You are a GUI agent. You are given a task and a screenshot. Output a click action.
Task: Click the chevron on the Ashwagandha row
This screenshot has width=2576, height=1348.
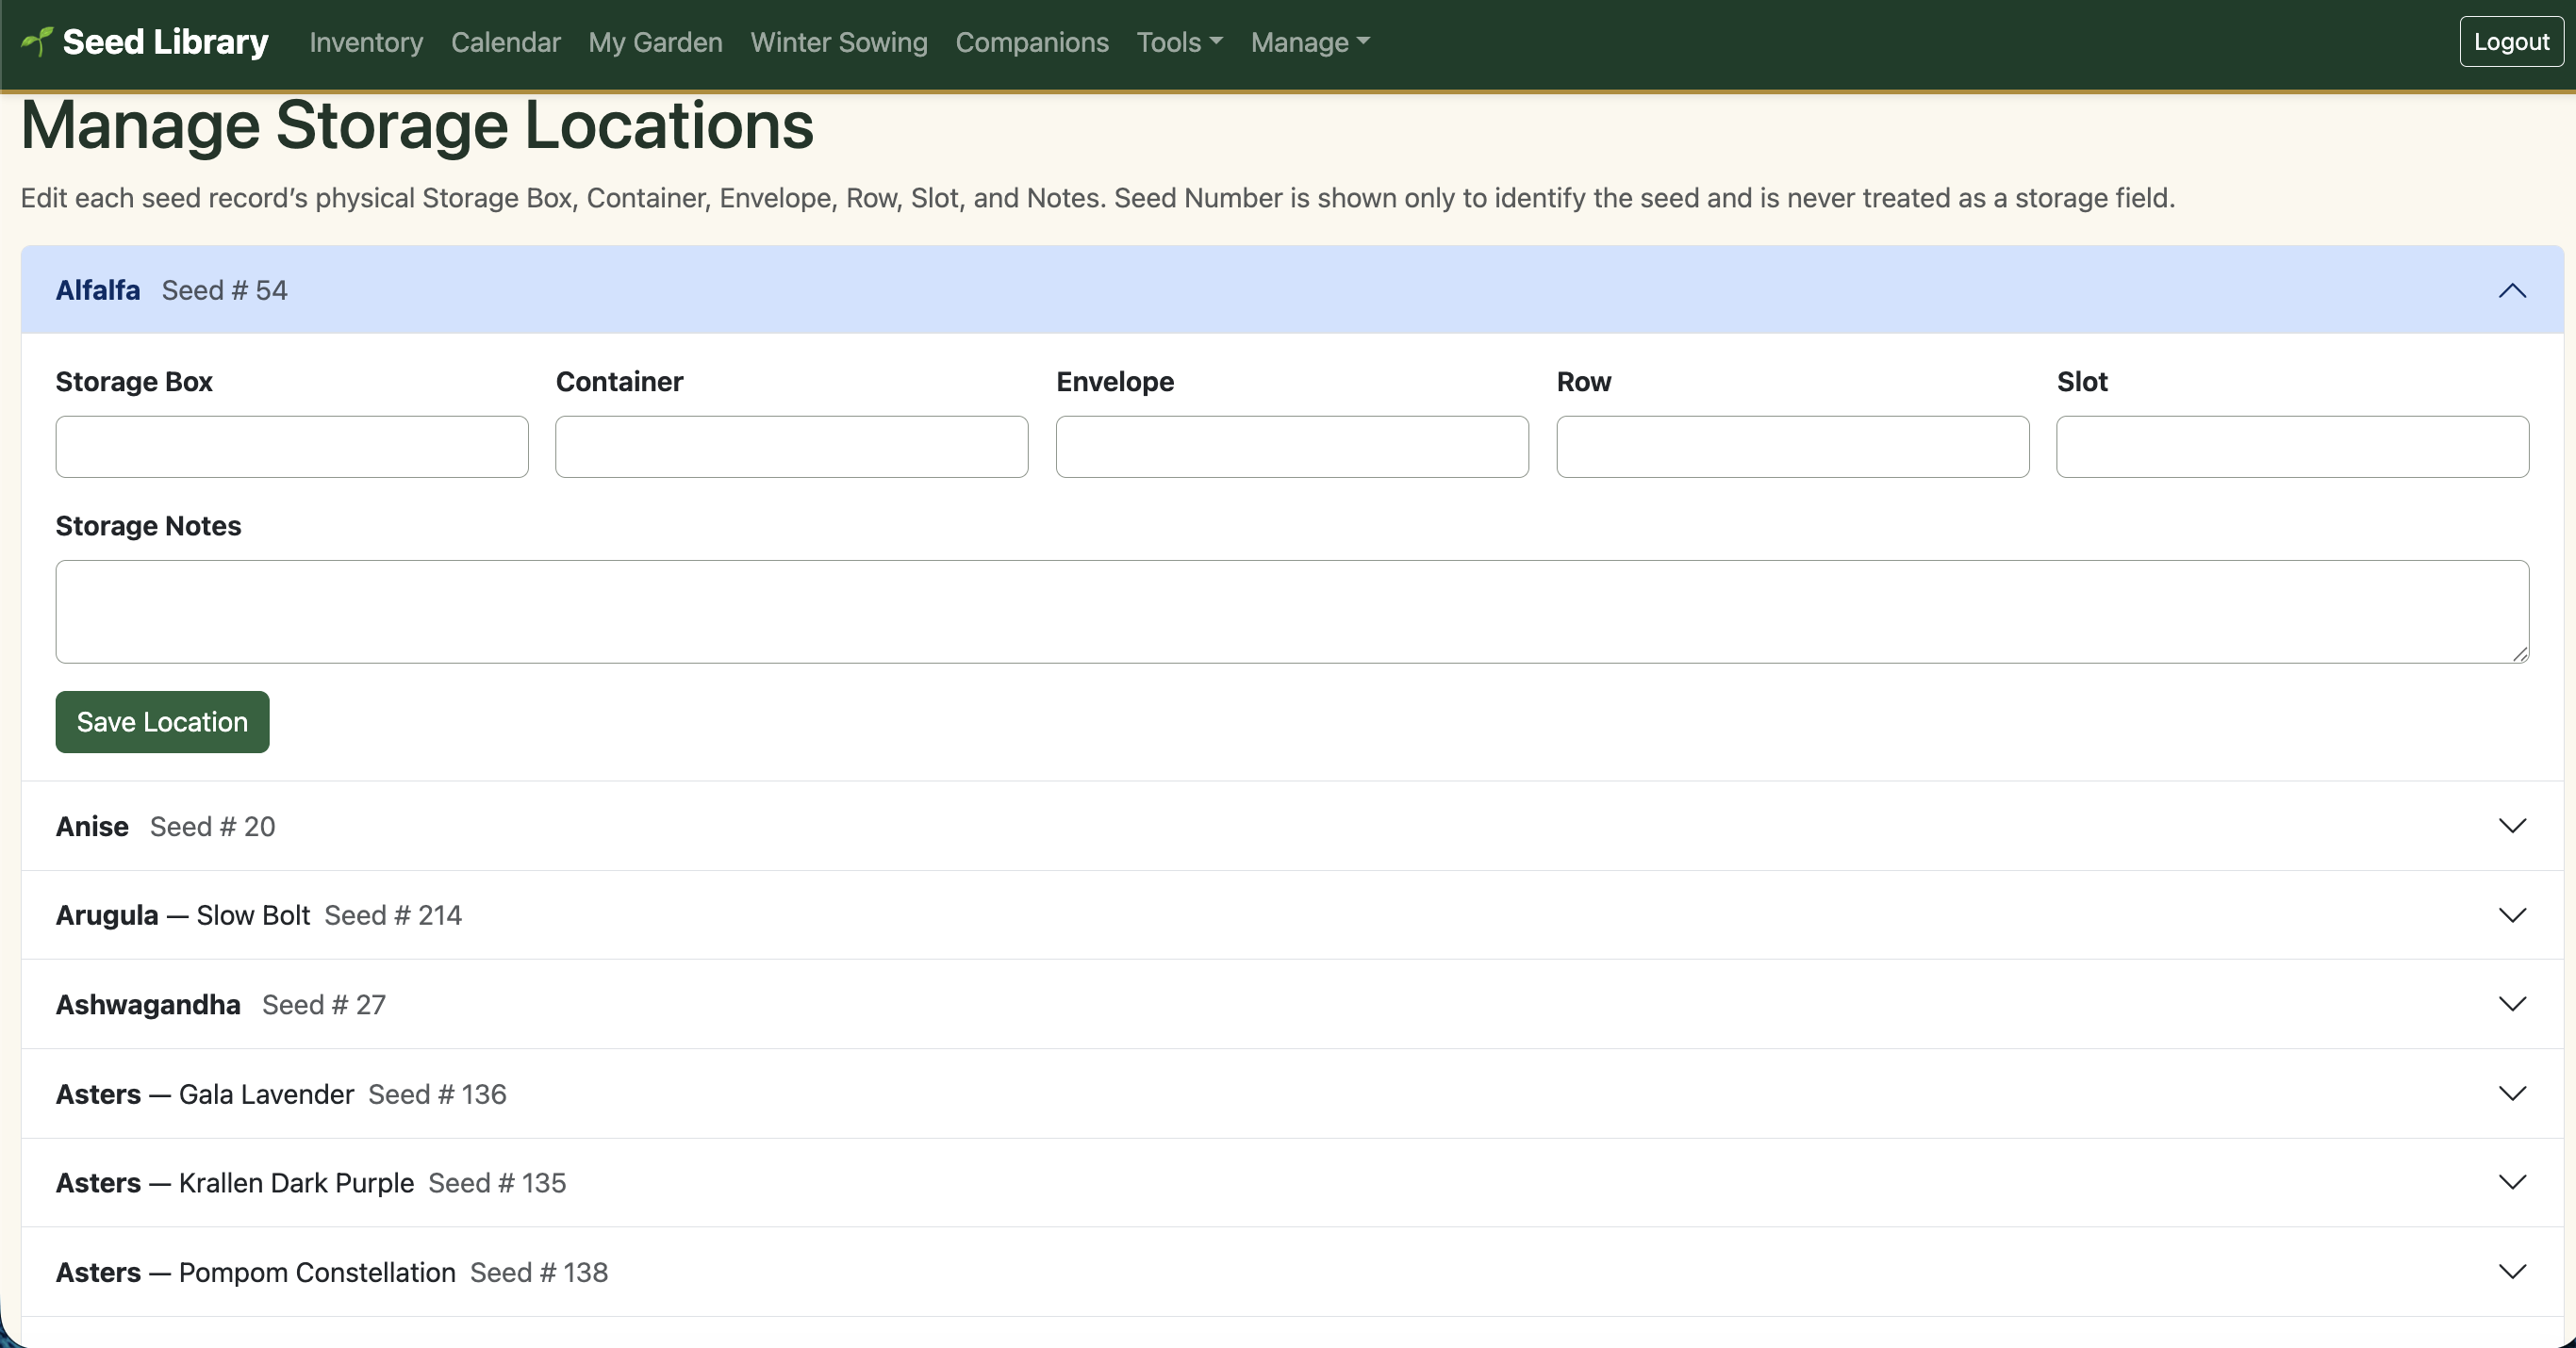click(2512, 1004)
